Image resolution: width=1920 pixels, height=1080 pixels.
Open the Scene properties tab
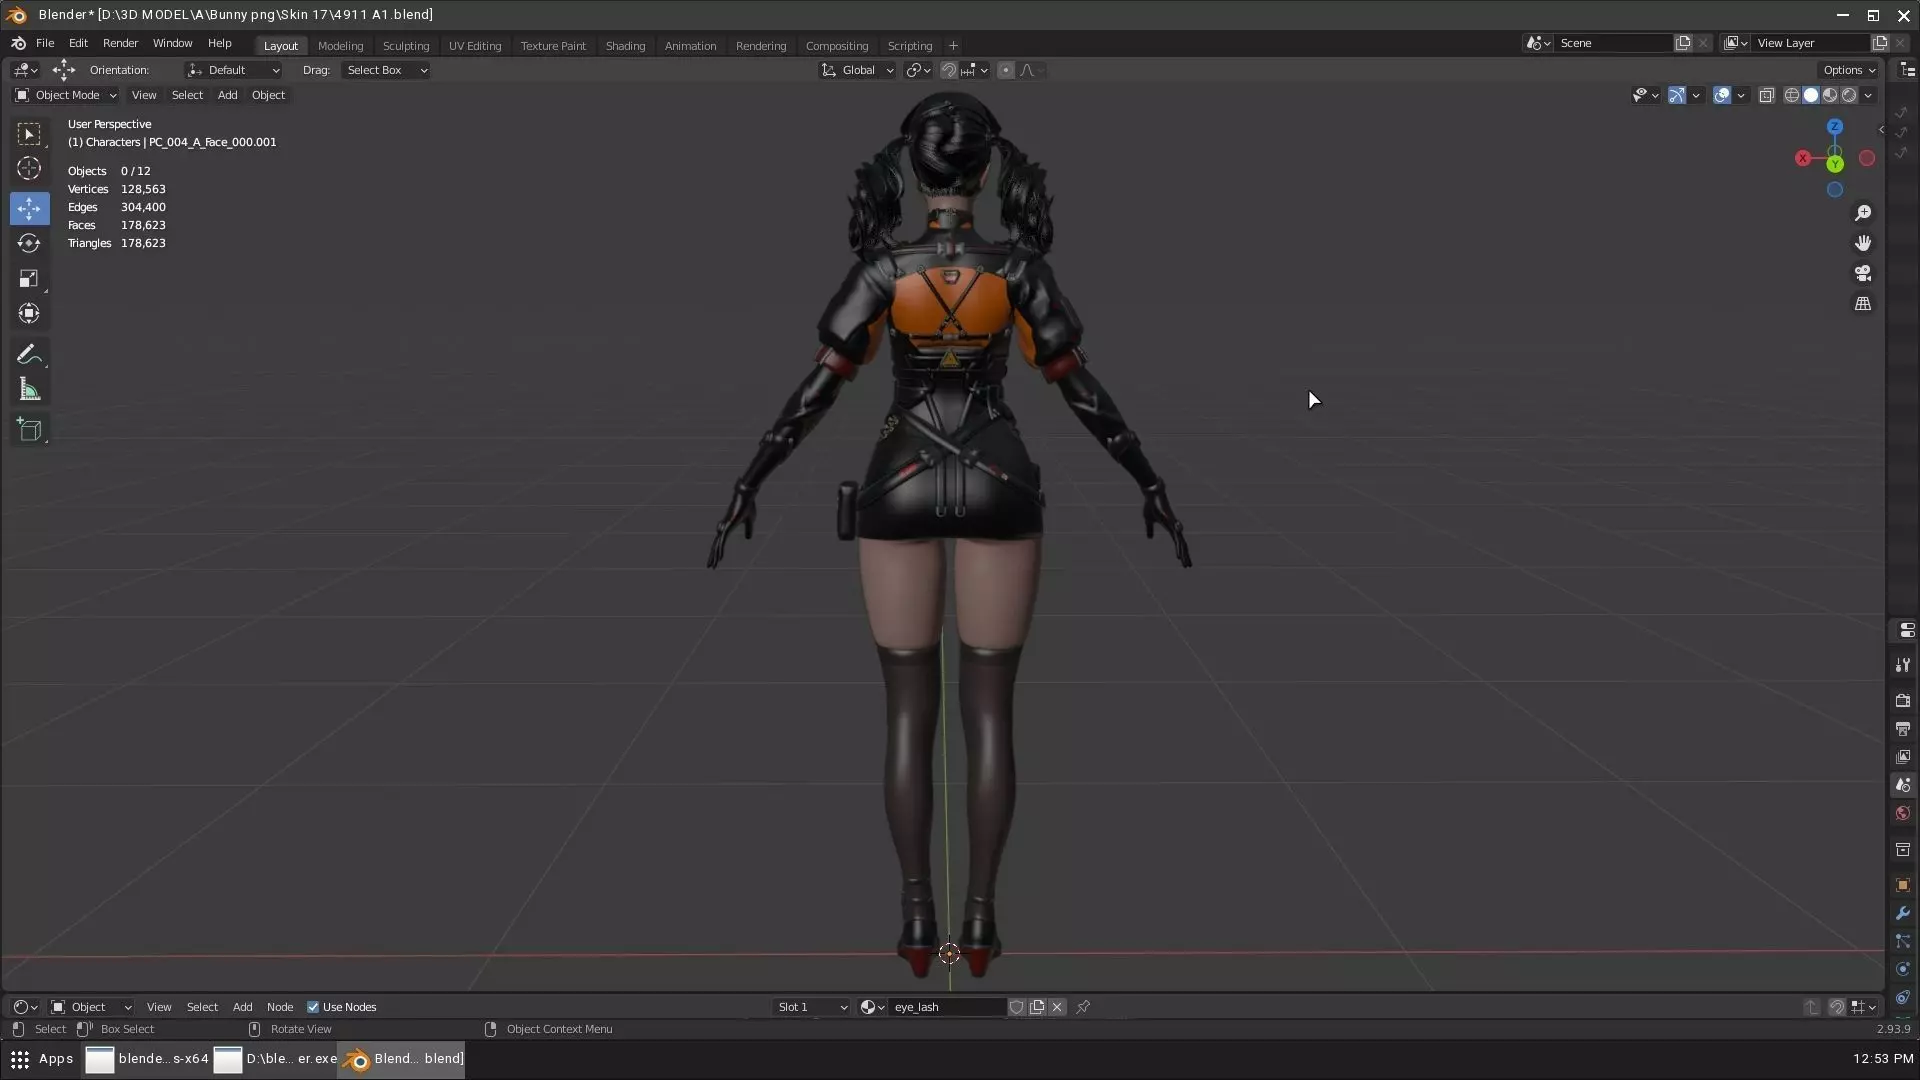pyautogui.click(x=1903, y=785)
